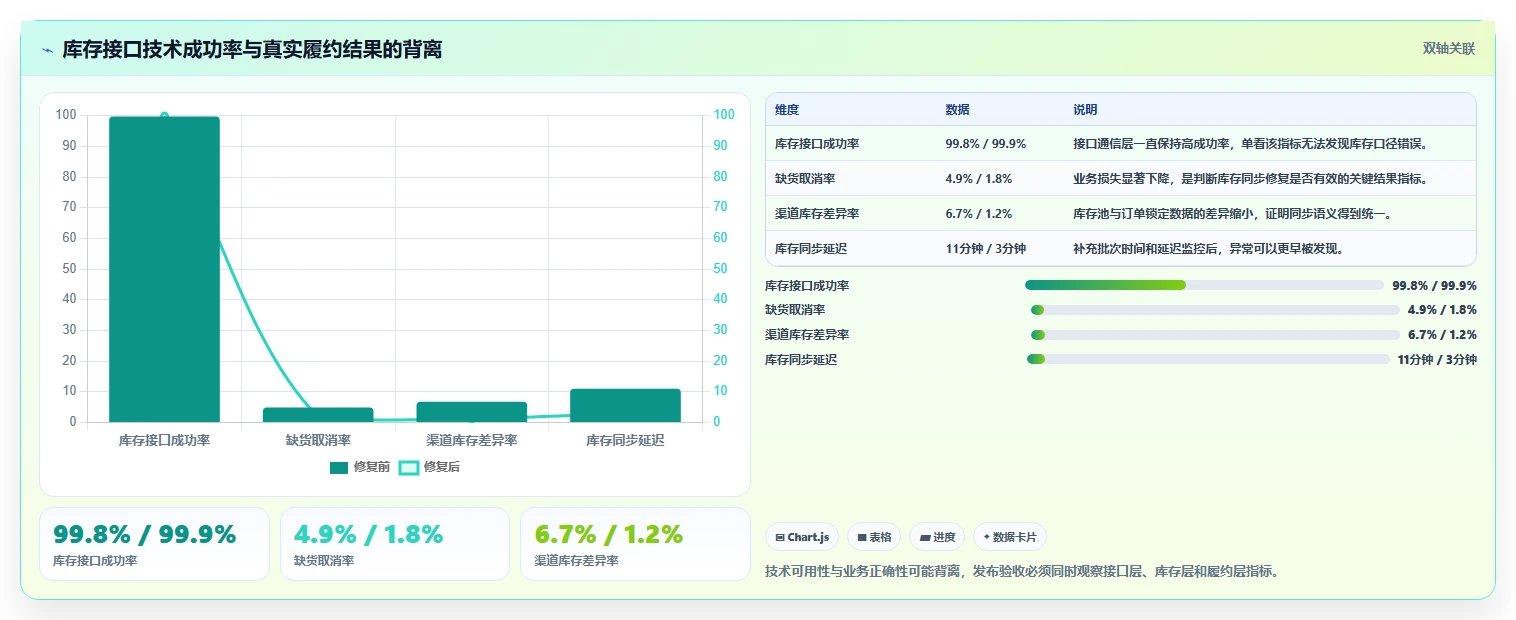The width and height of the screenshot is (1516, 620).
Task: Click the x-axis label 库存接口成功率
Action: point(164,440)
